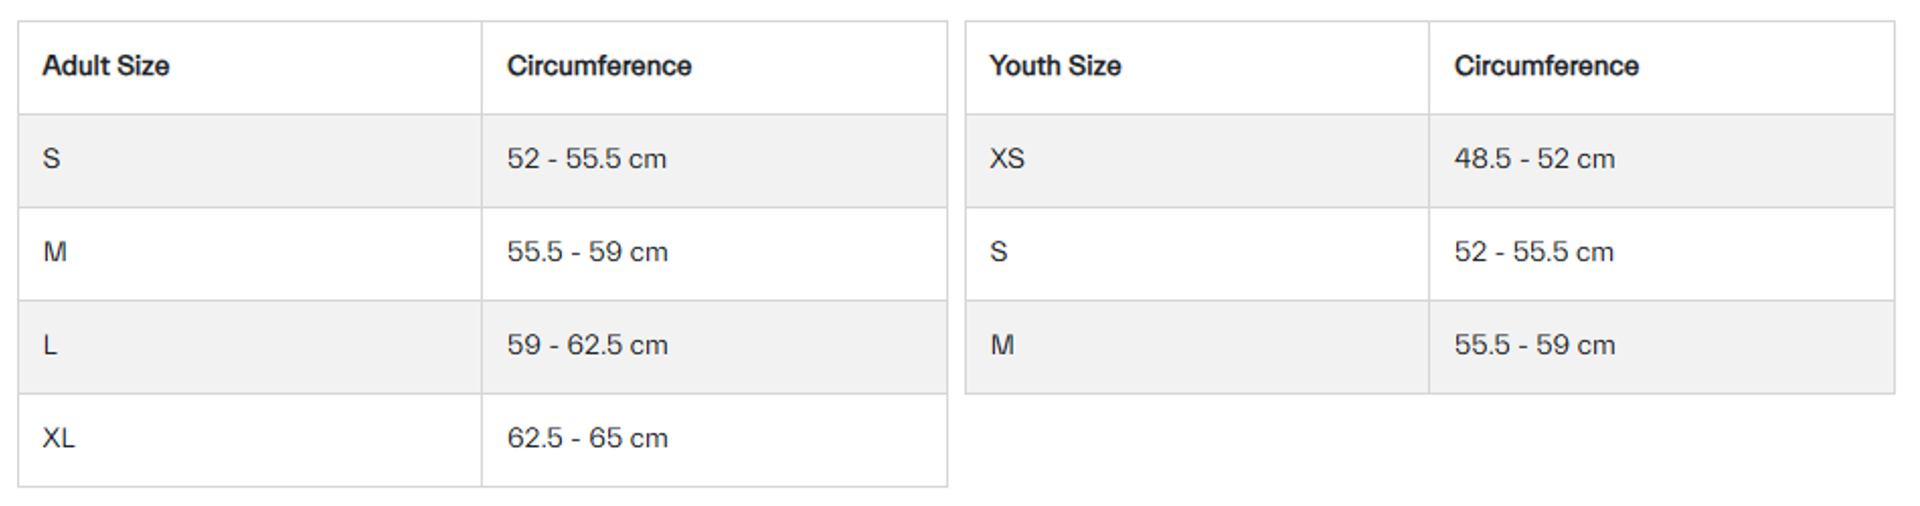Select the 48.5 - 52 cm measurement
Image resolution: width=1920 pixels, height=506 pixels.
pos(1534,159)
